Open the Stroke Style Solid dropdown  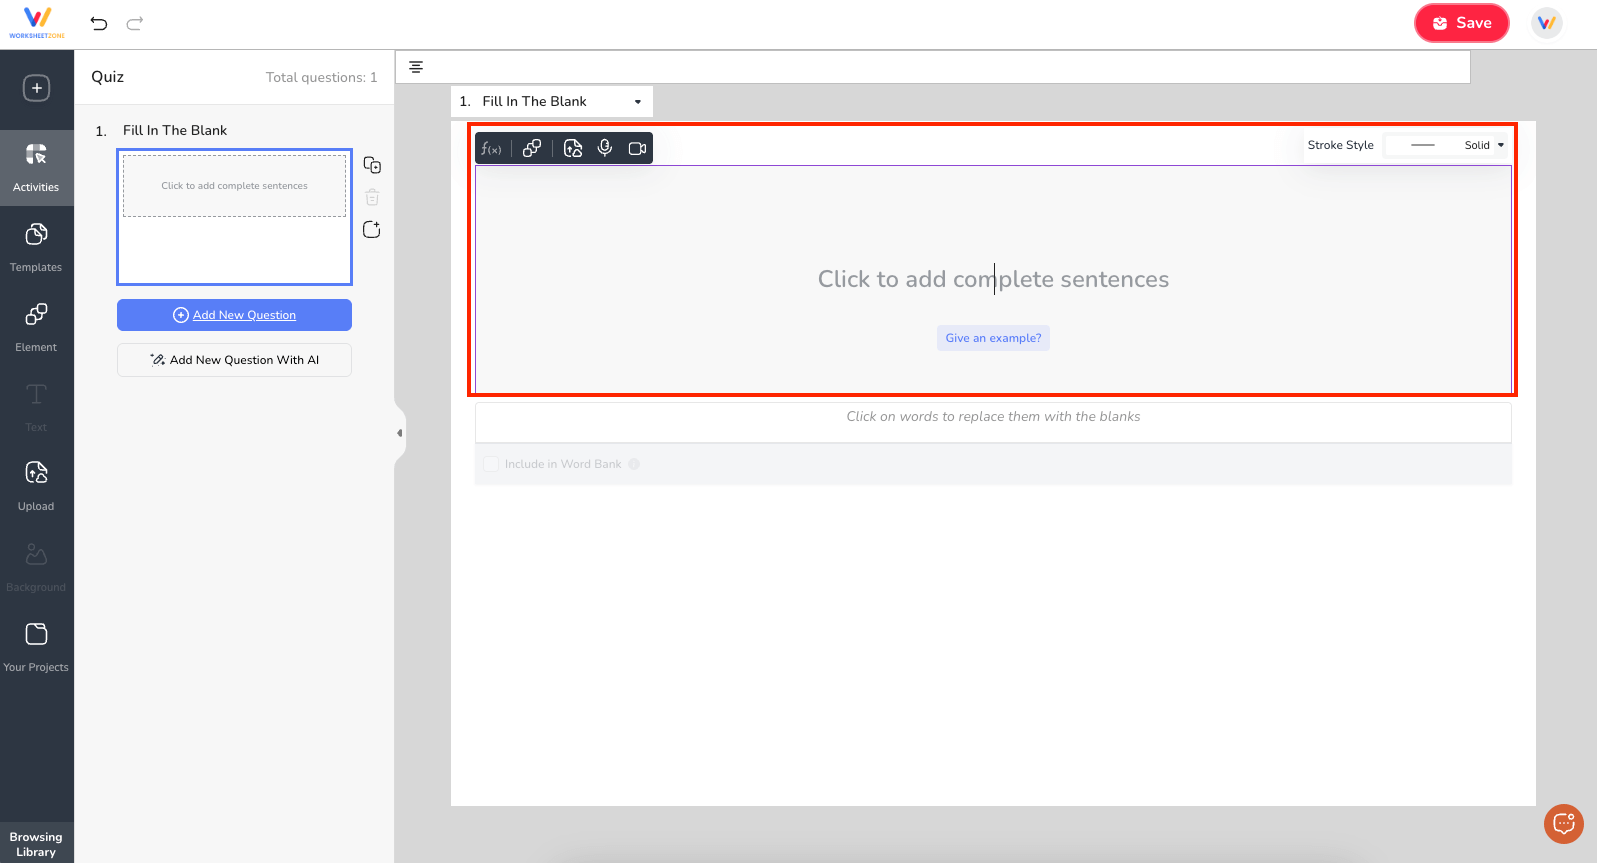(x=1447, y=145)
